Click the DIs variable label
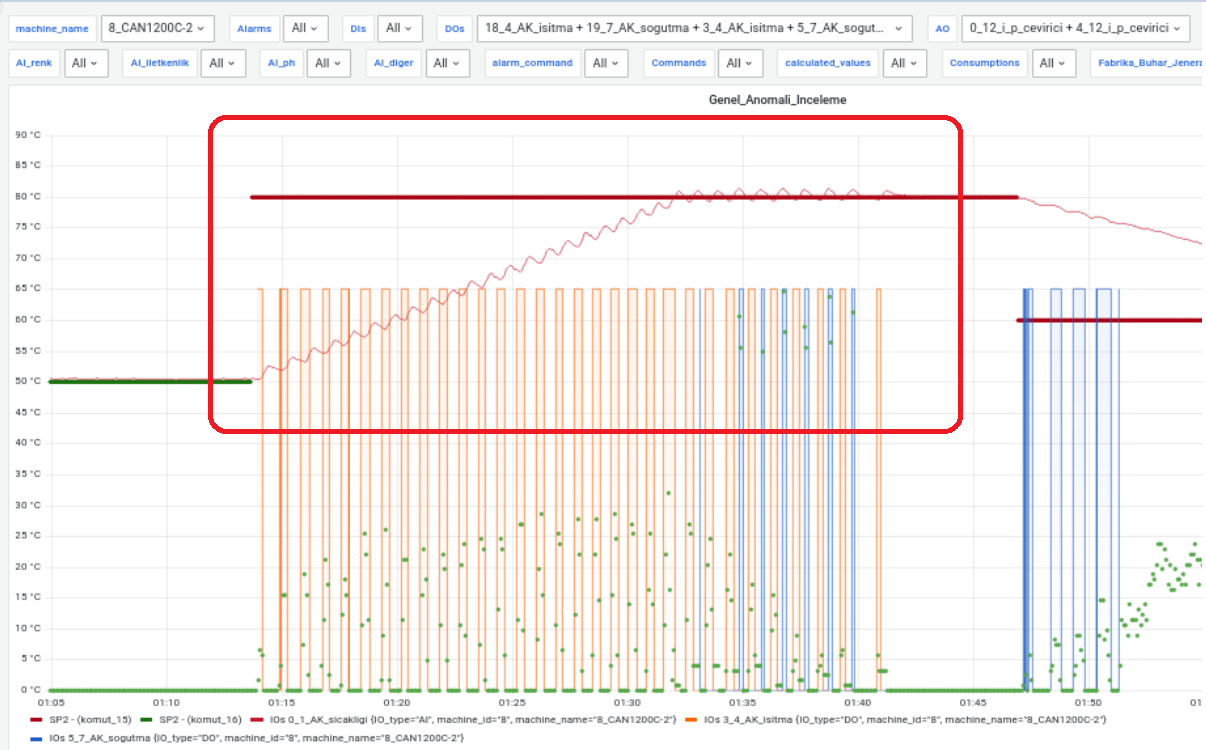 [358, 29]
